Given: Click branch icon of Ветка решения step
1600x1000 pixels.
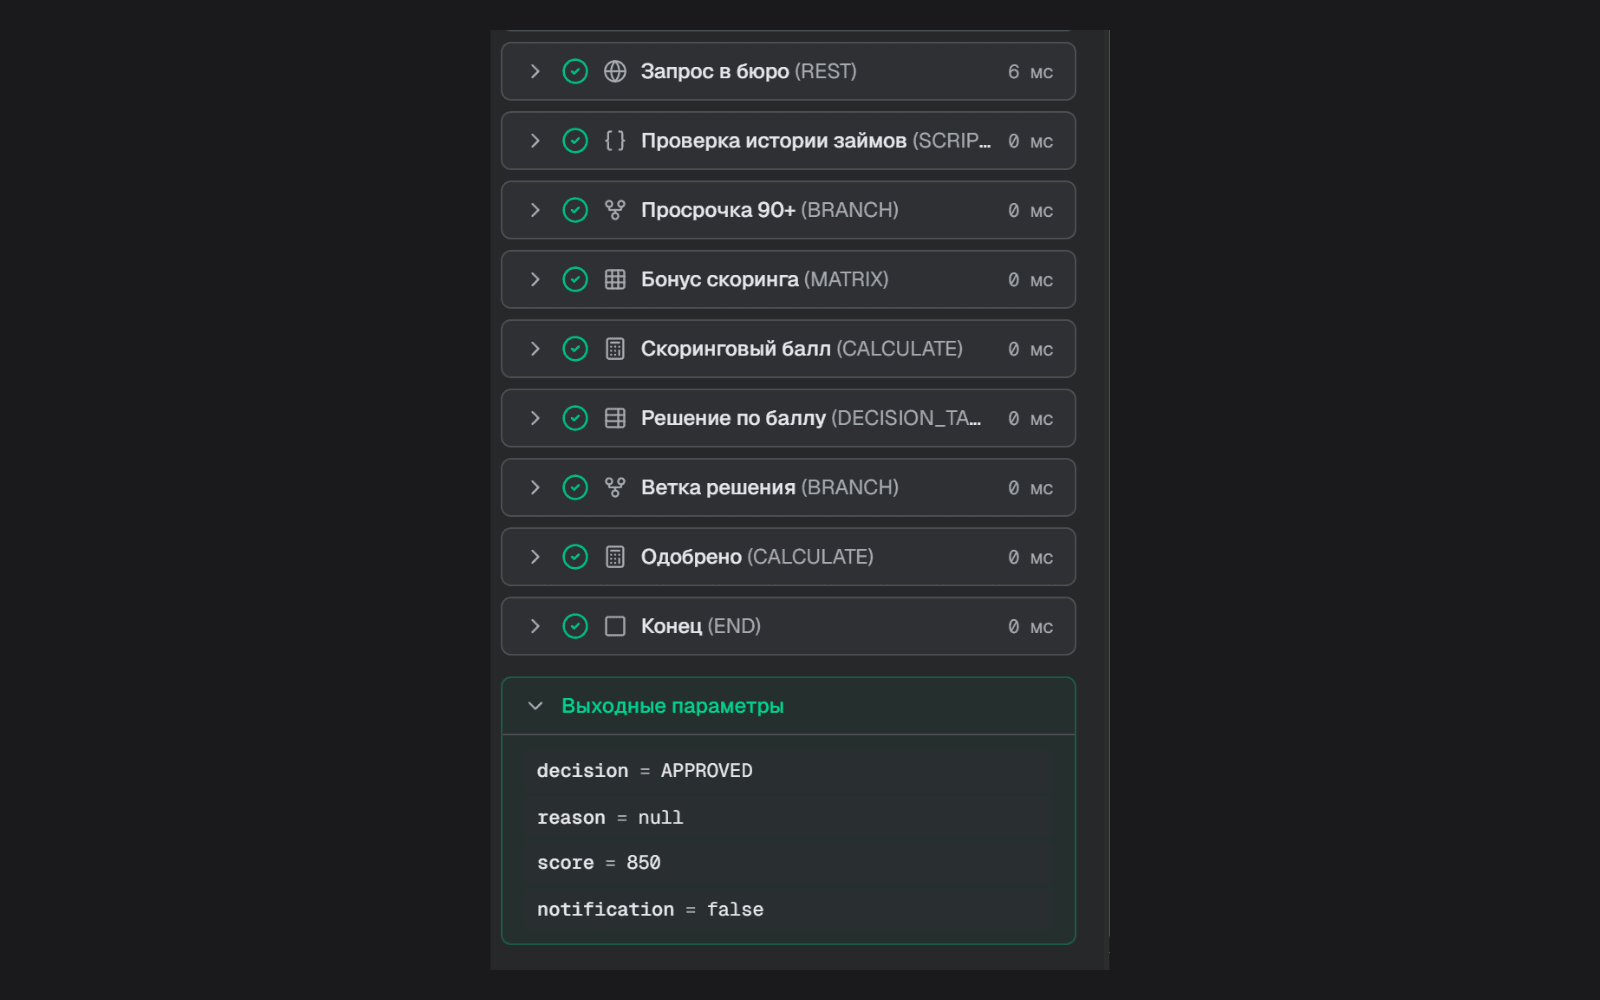Looking at the screenshot, I should point(615,487).
